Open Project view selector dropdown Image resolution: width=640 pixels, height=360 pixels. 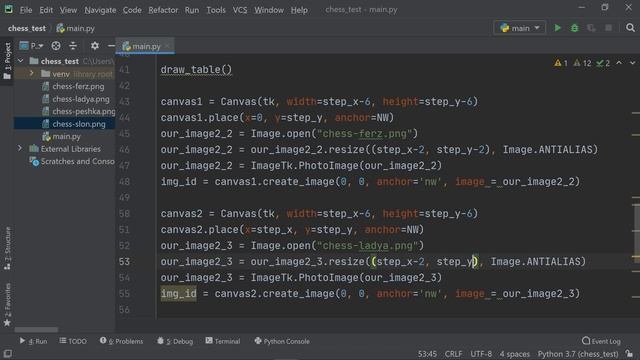pyautogui.click(x=31, y=46)
